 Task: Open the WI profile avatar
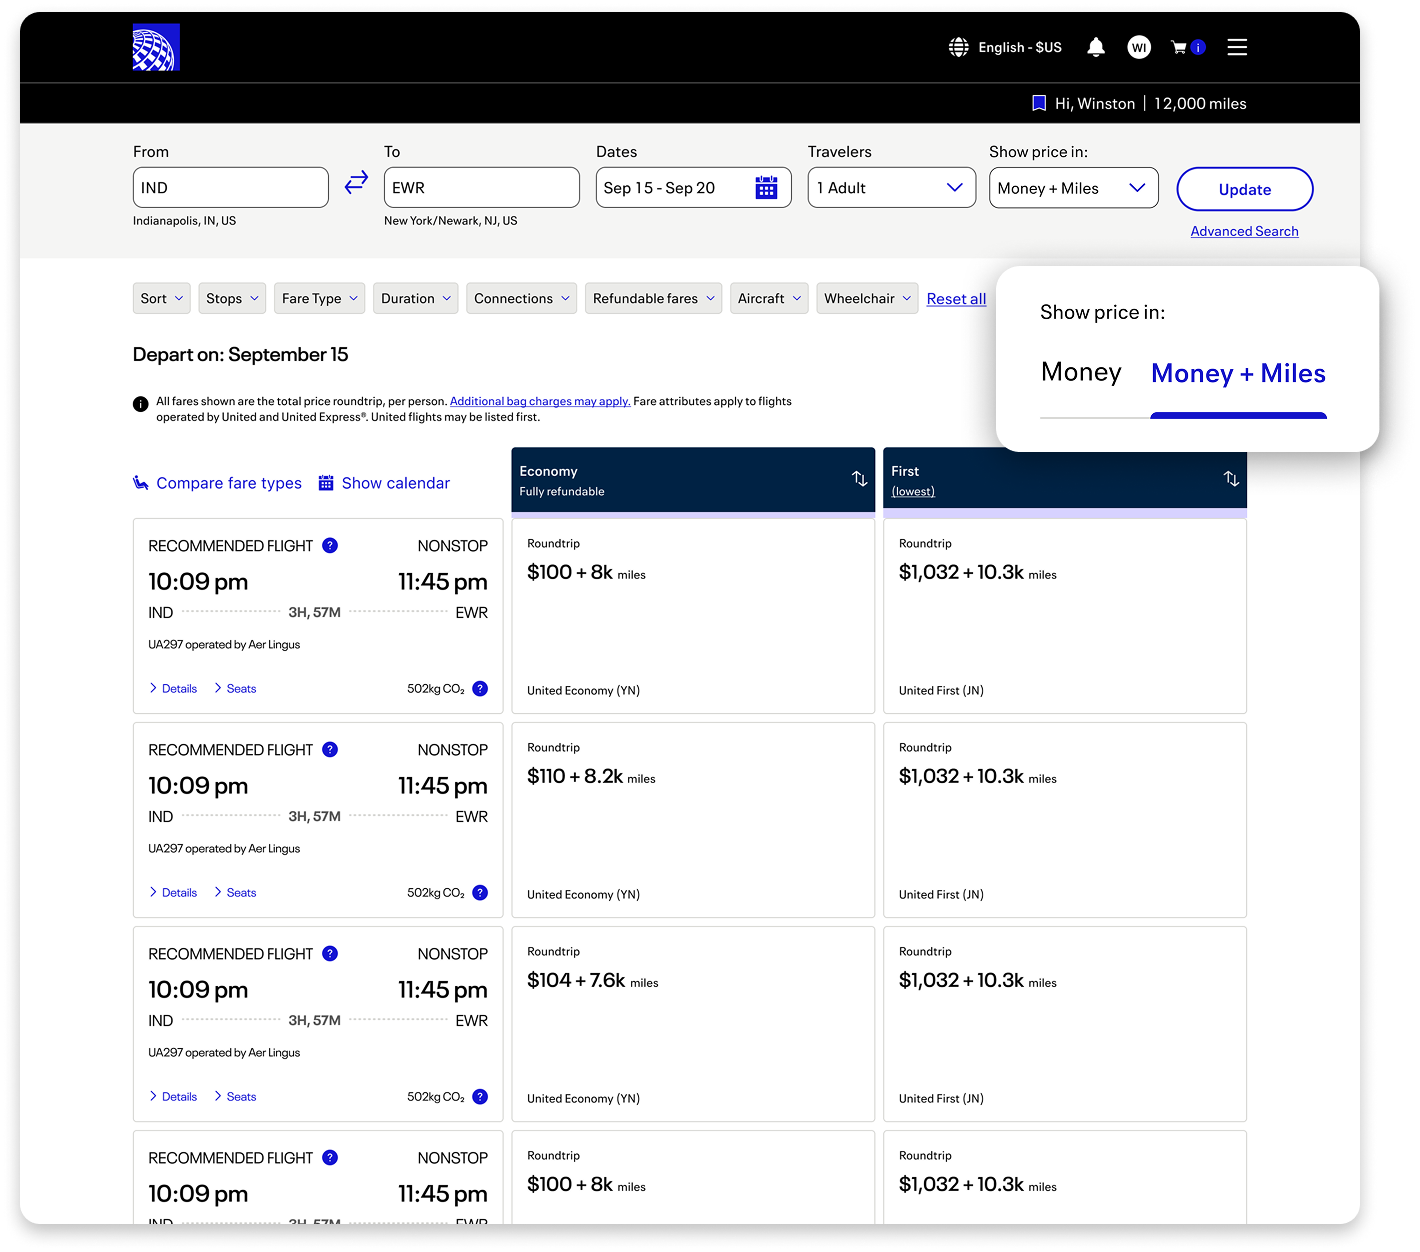click(x=1139, y=47)
